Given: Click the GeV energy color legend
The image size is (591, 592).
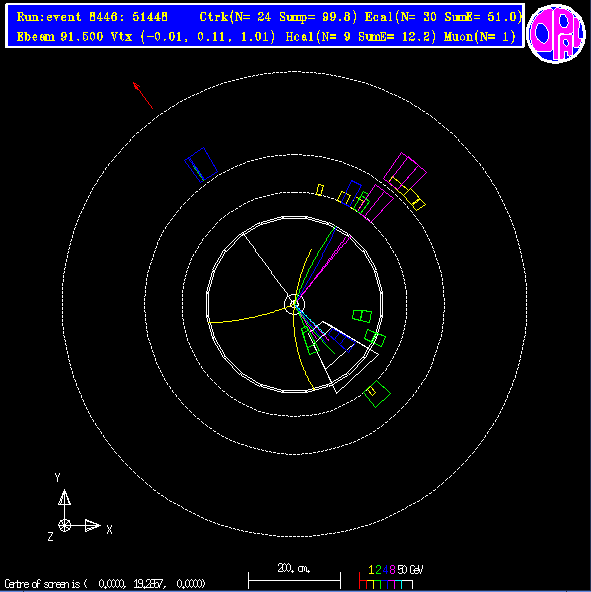Looking at the screenshot, I should 391,577.
